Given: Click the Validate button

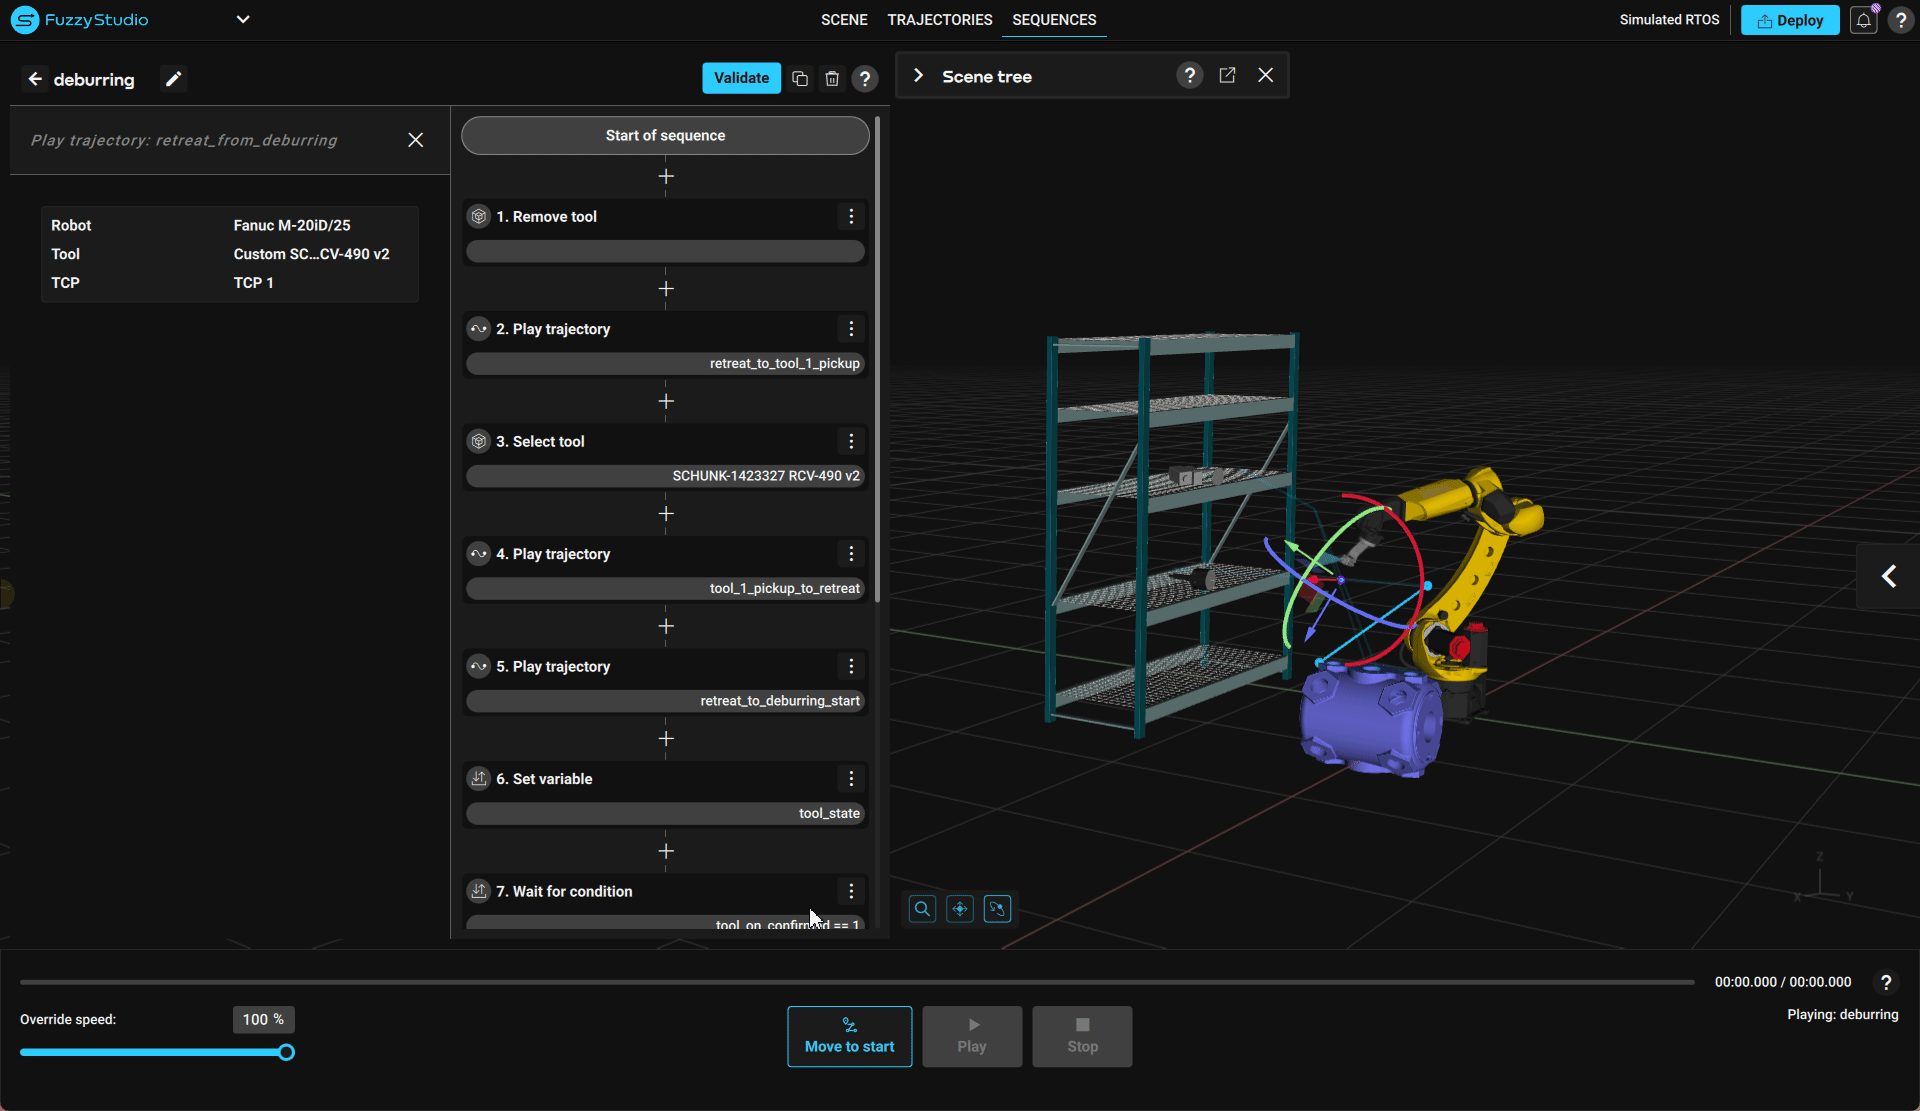Looking at the screenshot, I should [741, 78].
